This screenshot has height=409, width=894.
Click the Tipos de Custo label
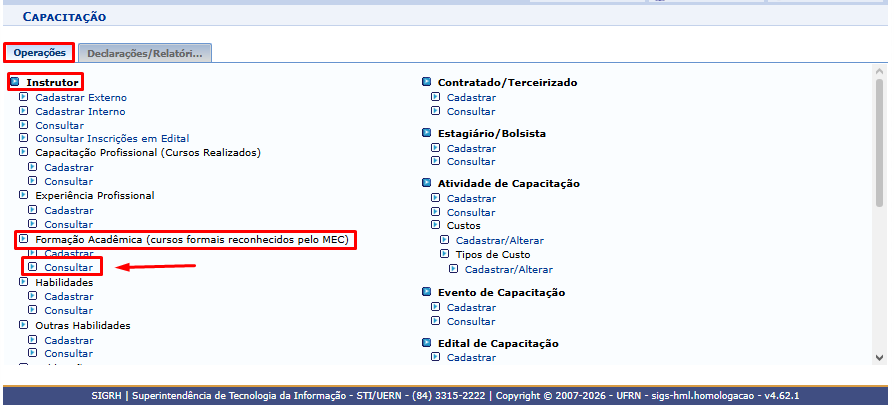pyautogui.click(x=493, y=254)
